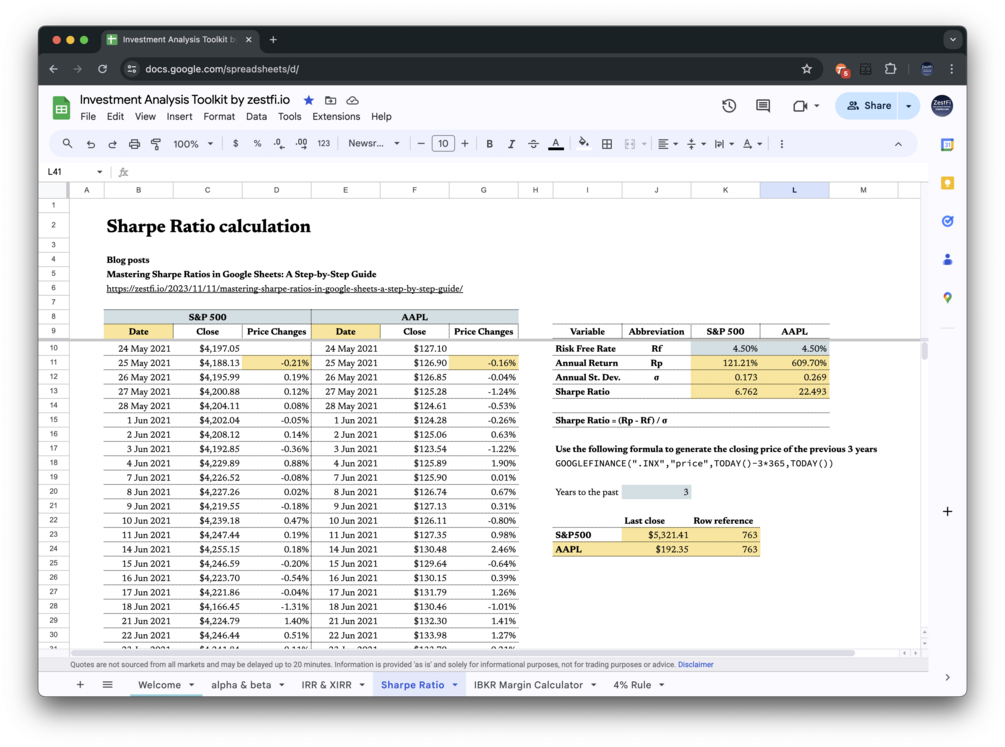
Task: Click the print icon
Action: coord(134,144)
